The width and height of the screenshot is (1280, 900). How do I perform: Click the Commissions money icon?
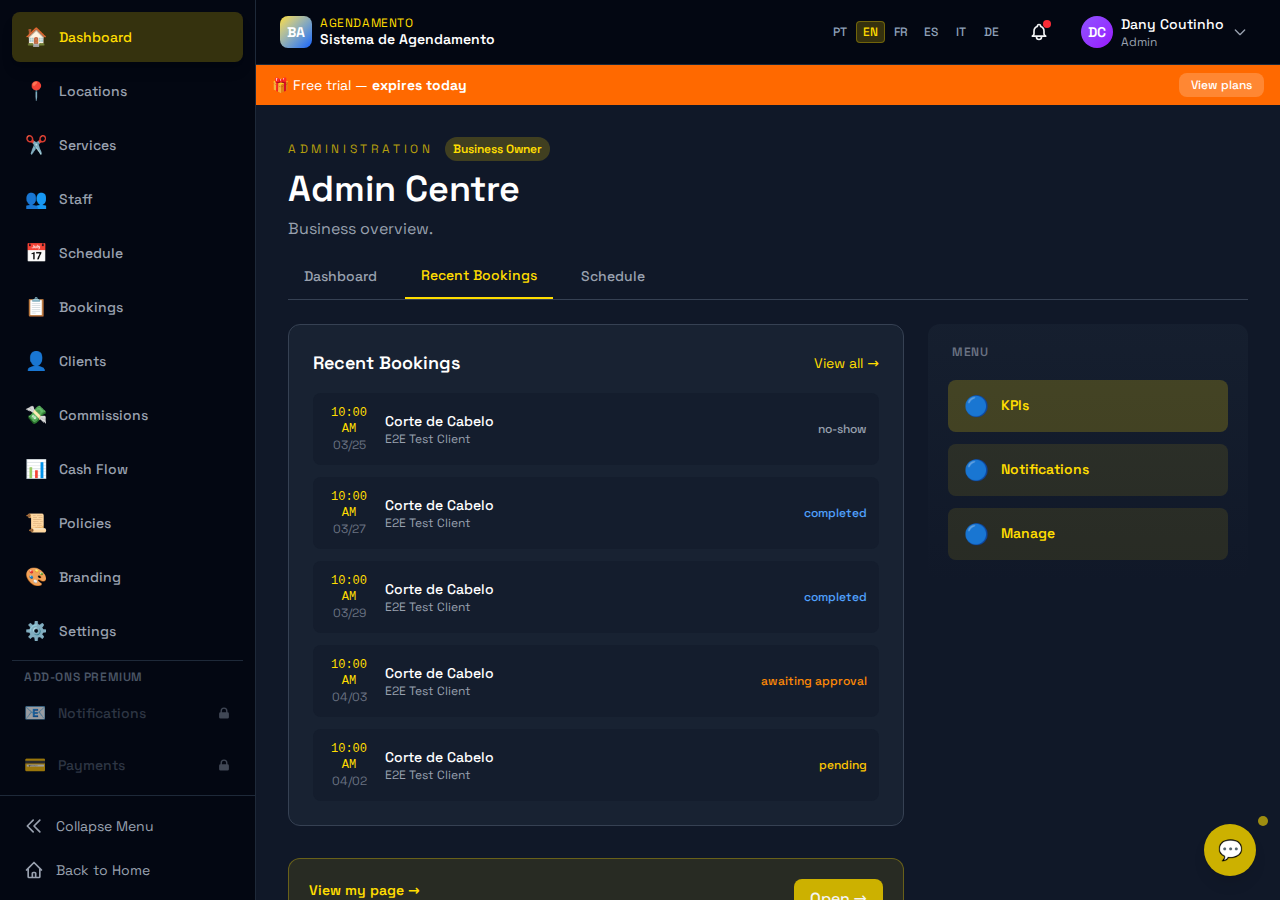36,415
